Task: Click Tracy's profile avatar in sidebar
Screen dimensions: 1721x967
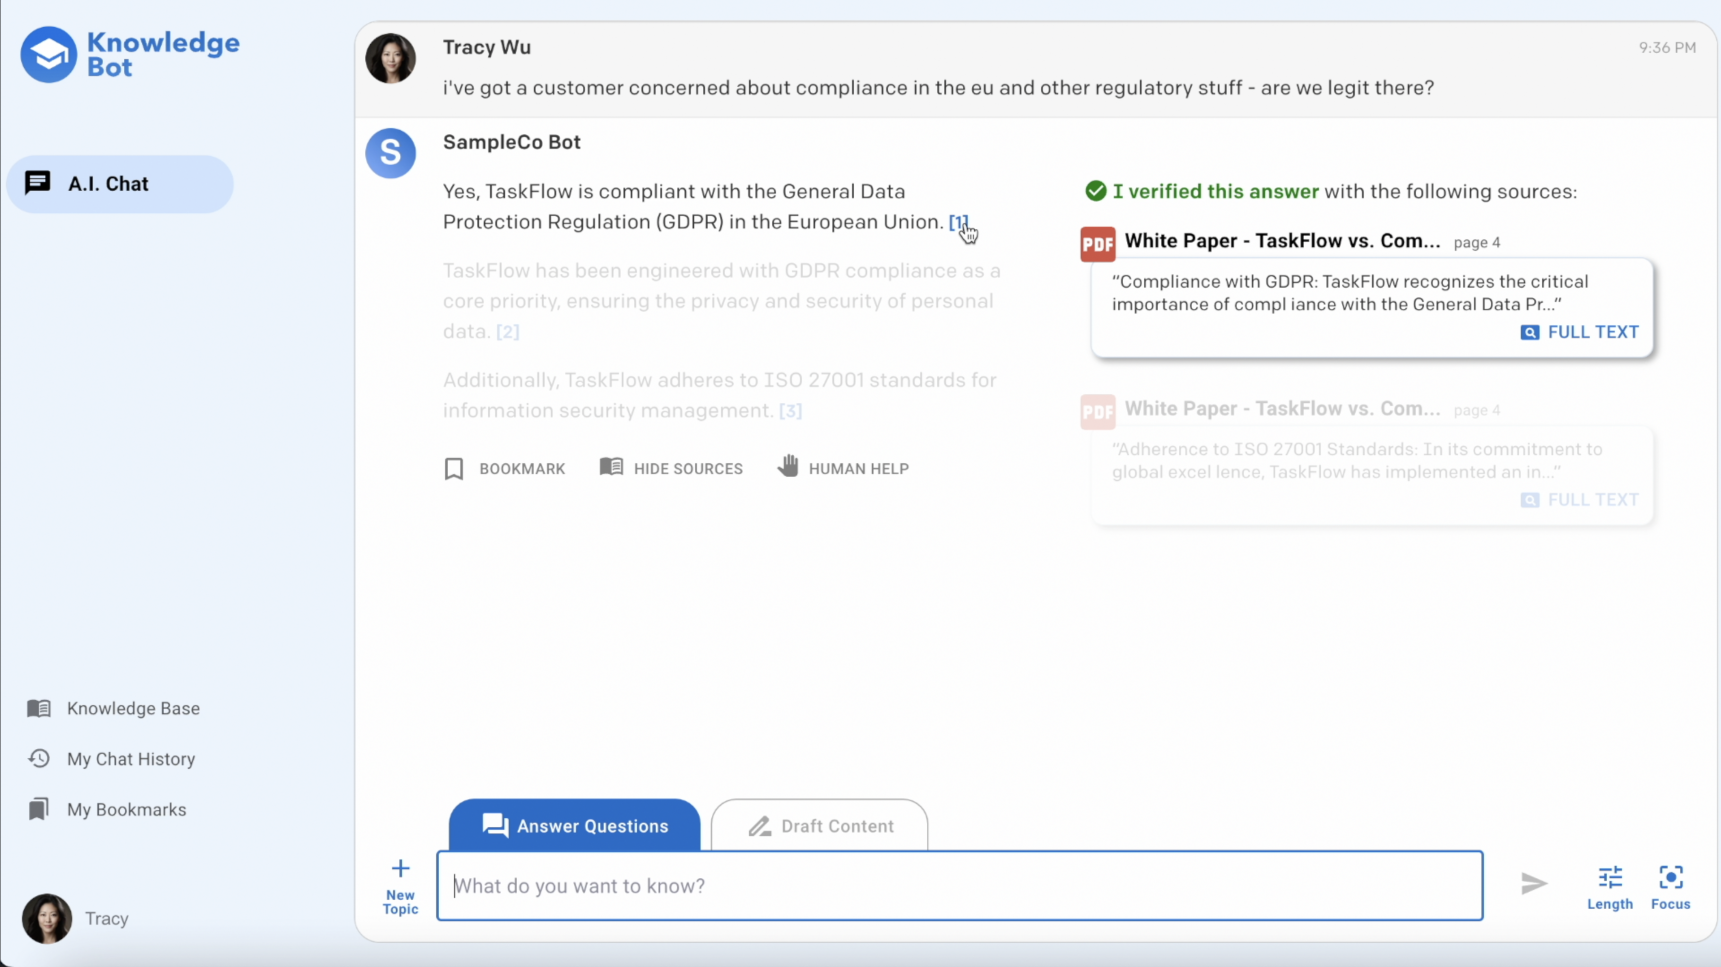Action: (x=47, y=919)
